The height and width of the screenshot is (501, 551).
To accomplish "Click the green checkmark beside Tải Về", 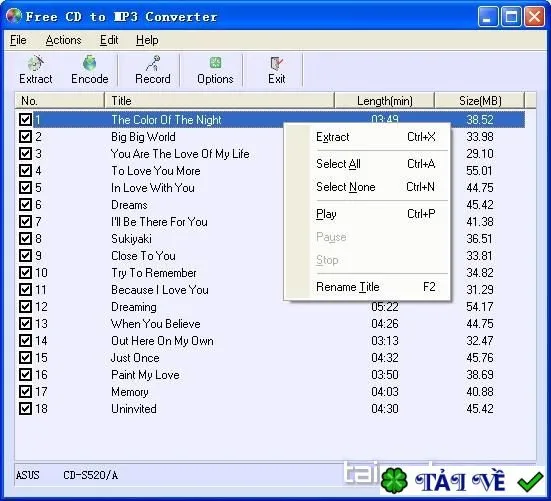I will tap(531, 481).
